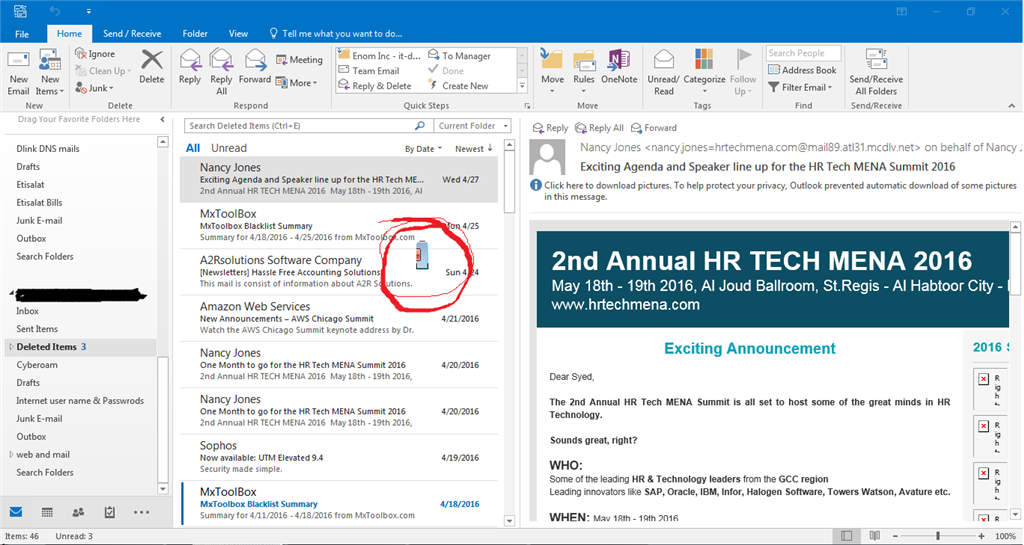Click Forward in reading pane
Viewport: 1024px width, 545px height.
point(654,128)
